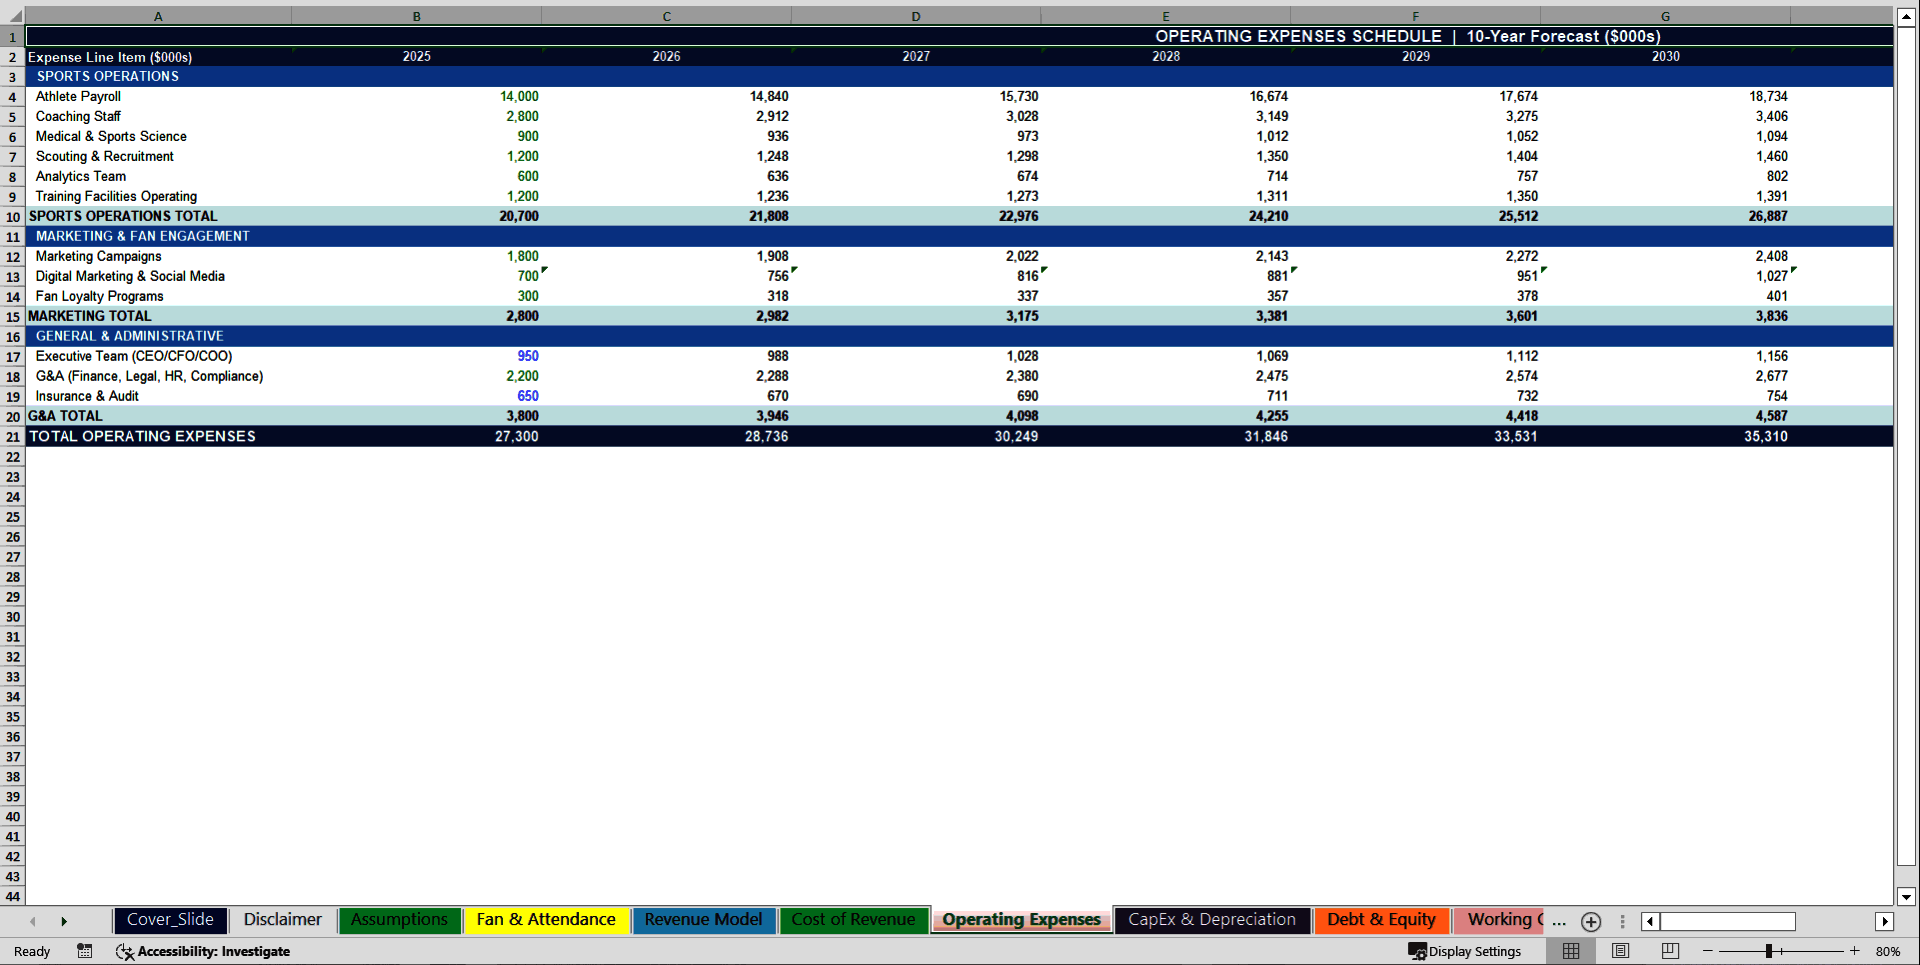This screenshot has height=965, width=1920.
Task: Switch to the Cover_Slide tab
Action: tap(170, 920)
